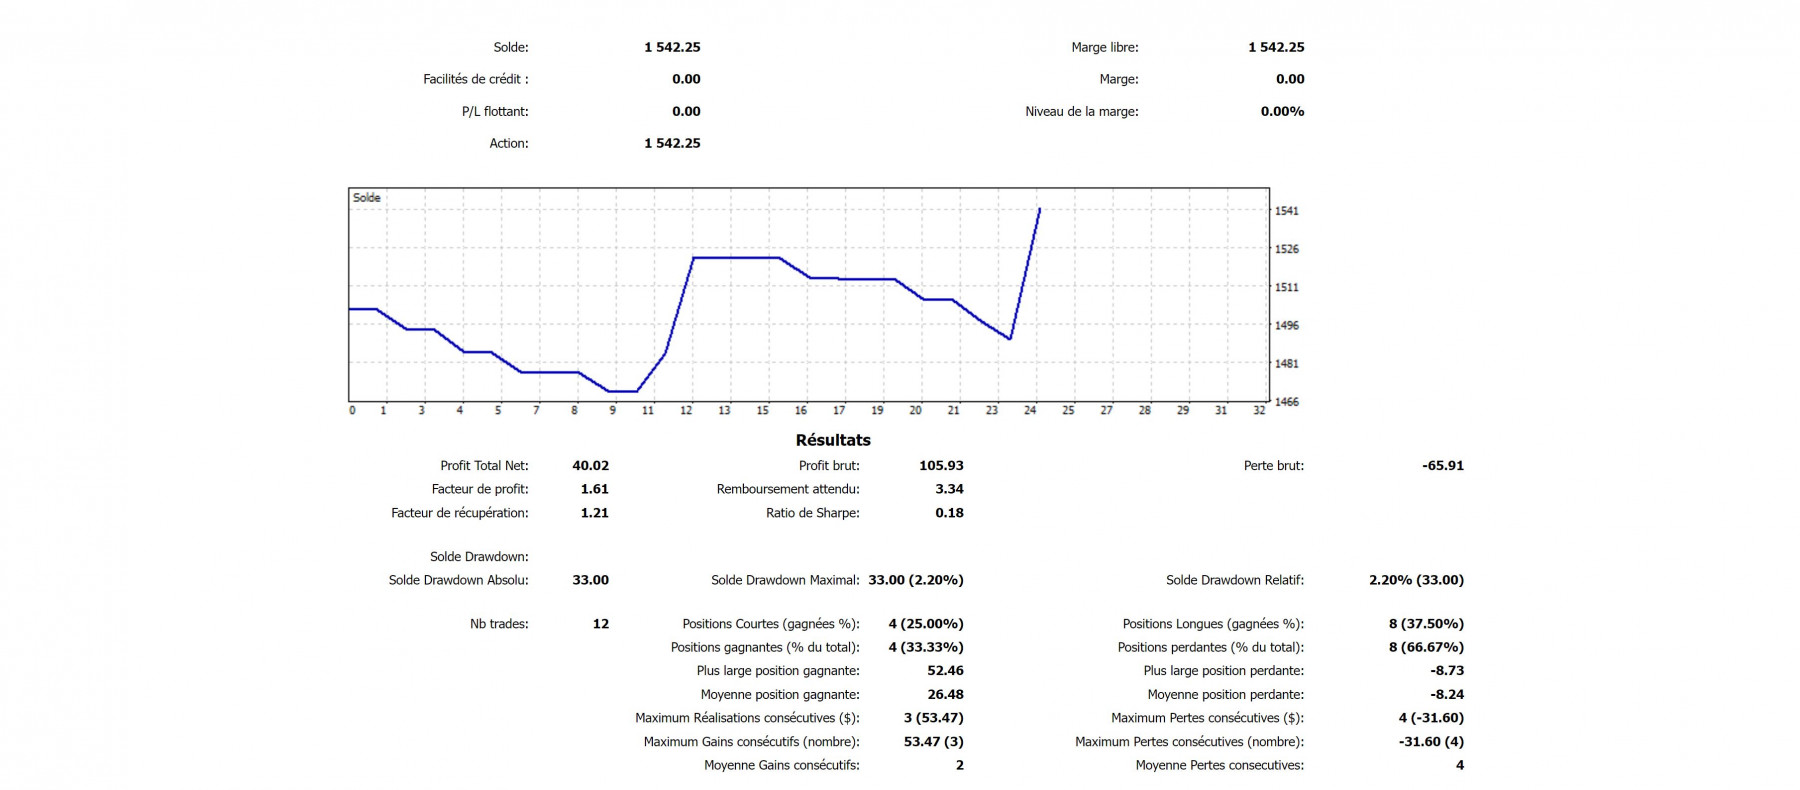Select the Action value 1 542.25
The width and height of the screenshot is (1800, 790).
tap(672, 143)
